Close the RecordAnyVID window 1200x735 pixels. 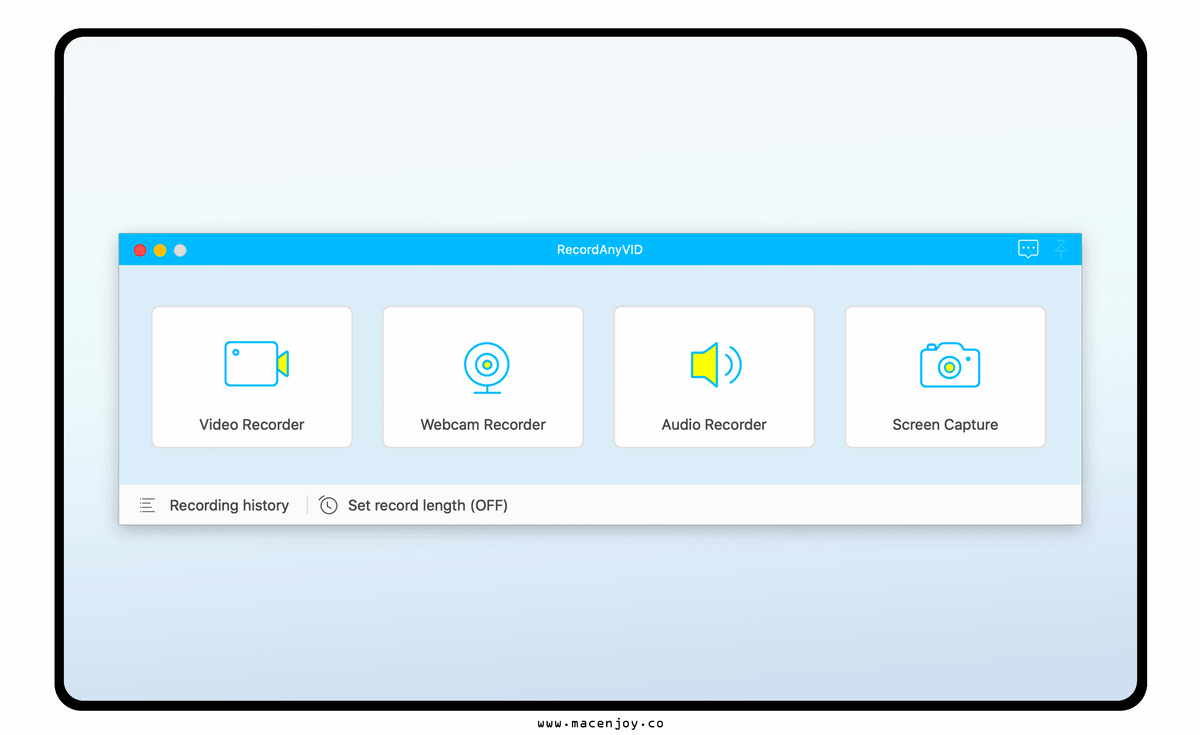[140, 250]
